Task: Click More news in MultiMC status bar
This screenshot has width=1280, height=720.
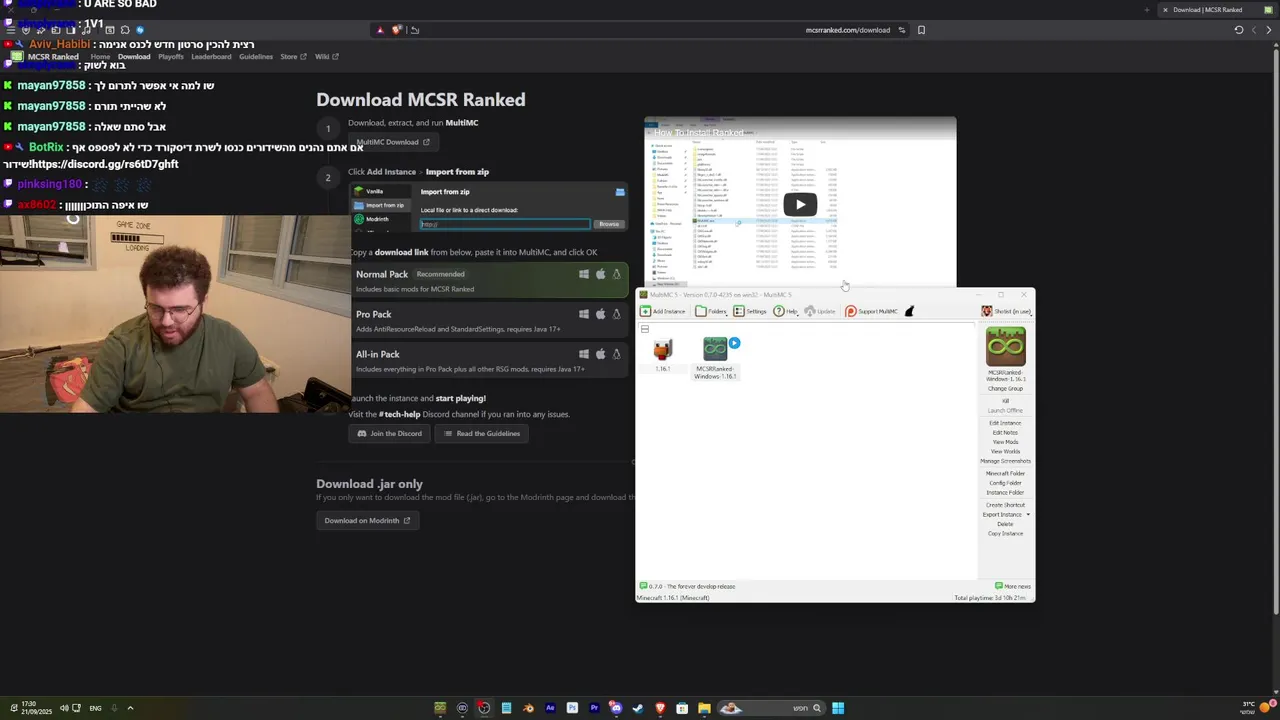Action: [1013, 586]
